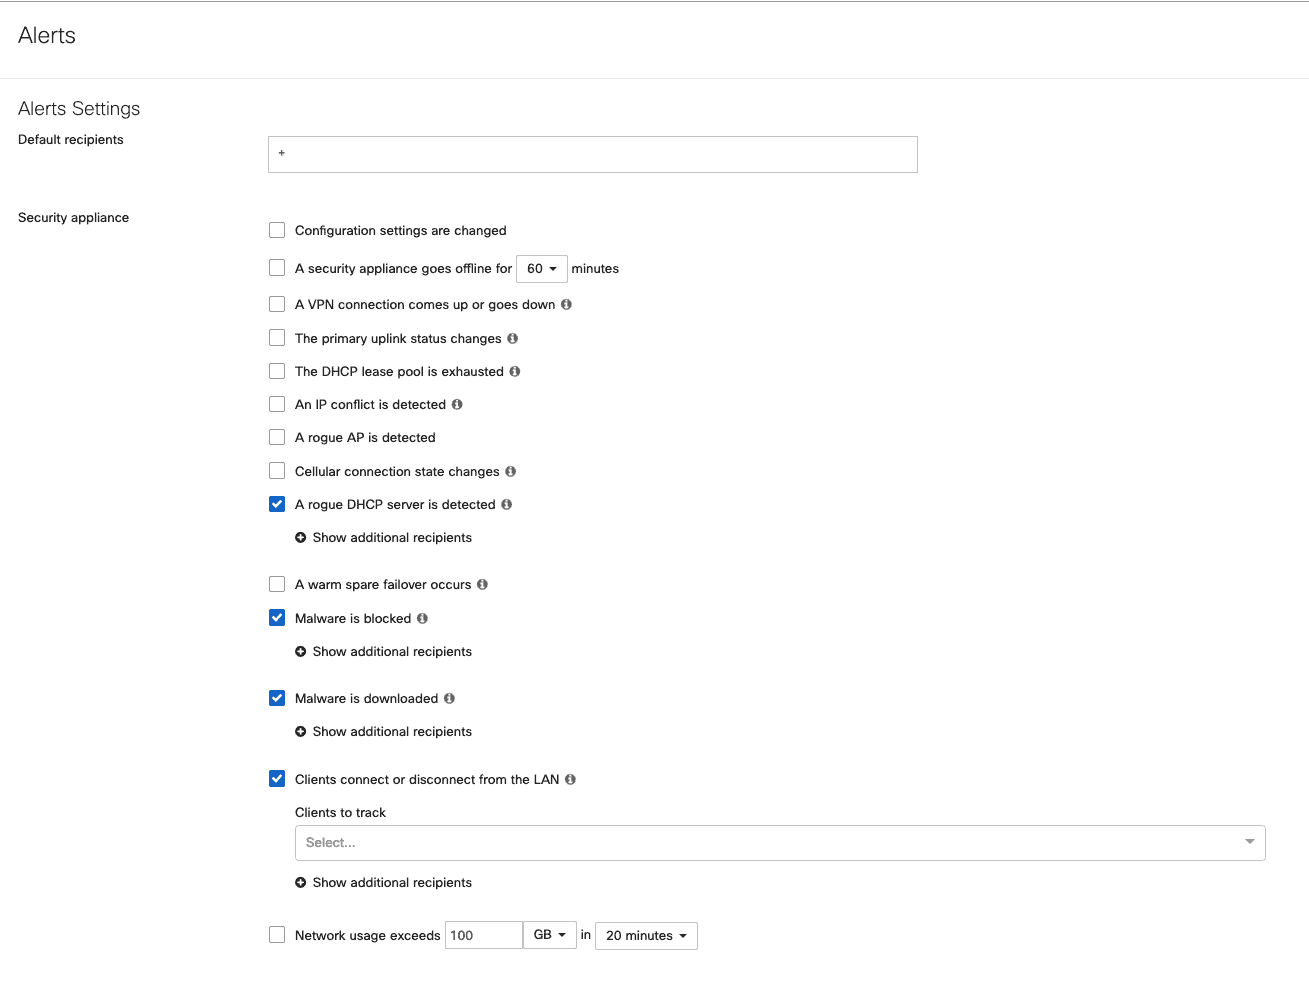Click the info icon beside "An IP conflict is detected"
Viewport: 1309px width, 990px height.
[457, 404]
